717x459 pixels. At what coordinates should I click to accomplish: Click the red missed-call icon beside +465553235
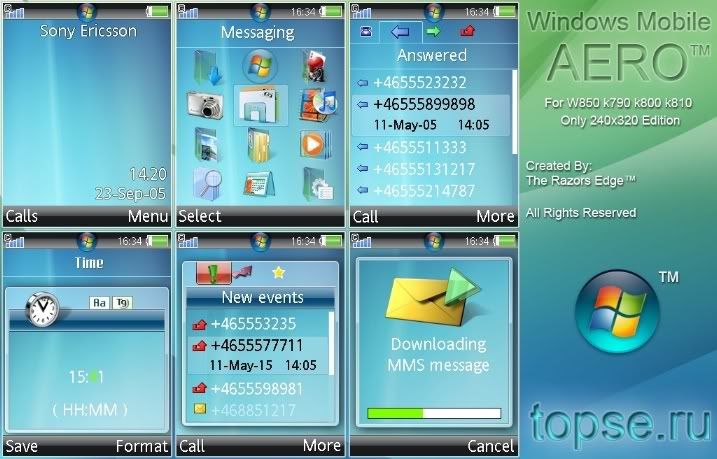click(199, 324)
